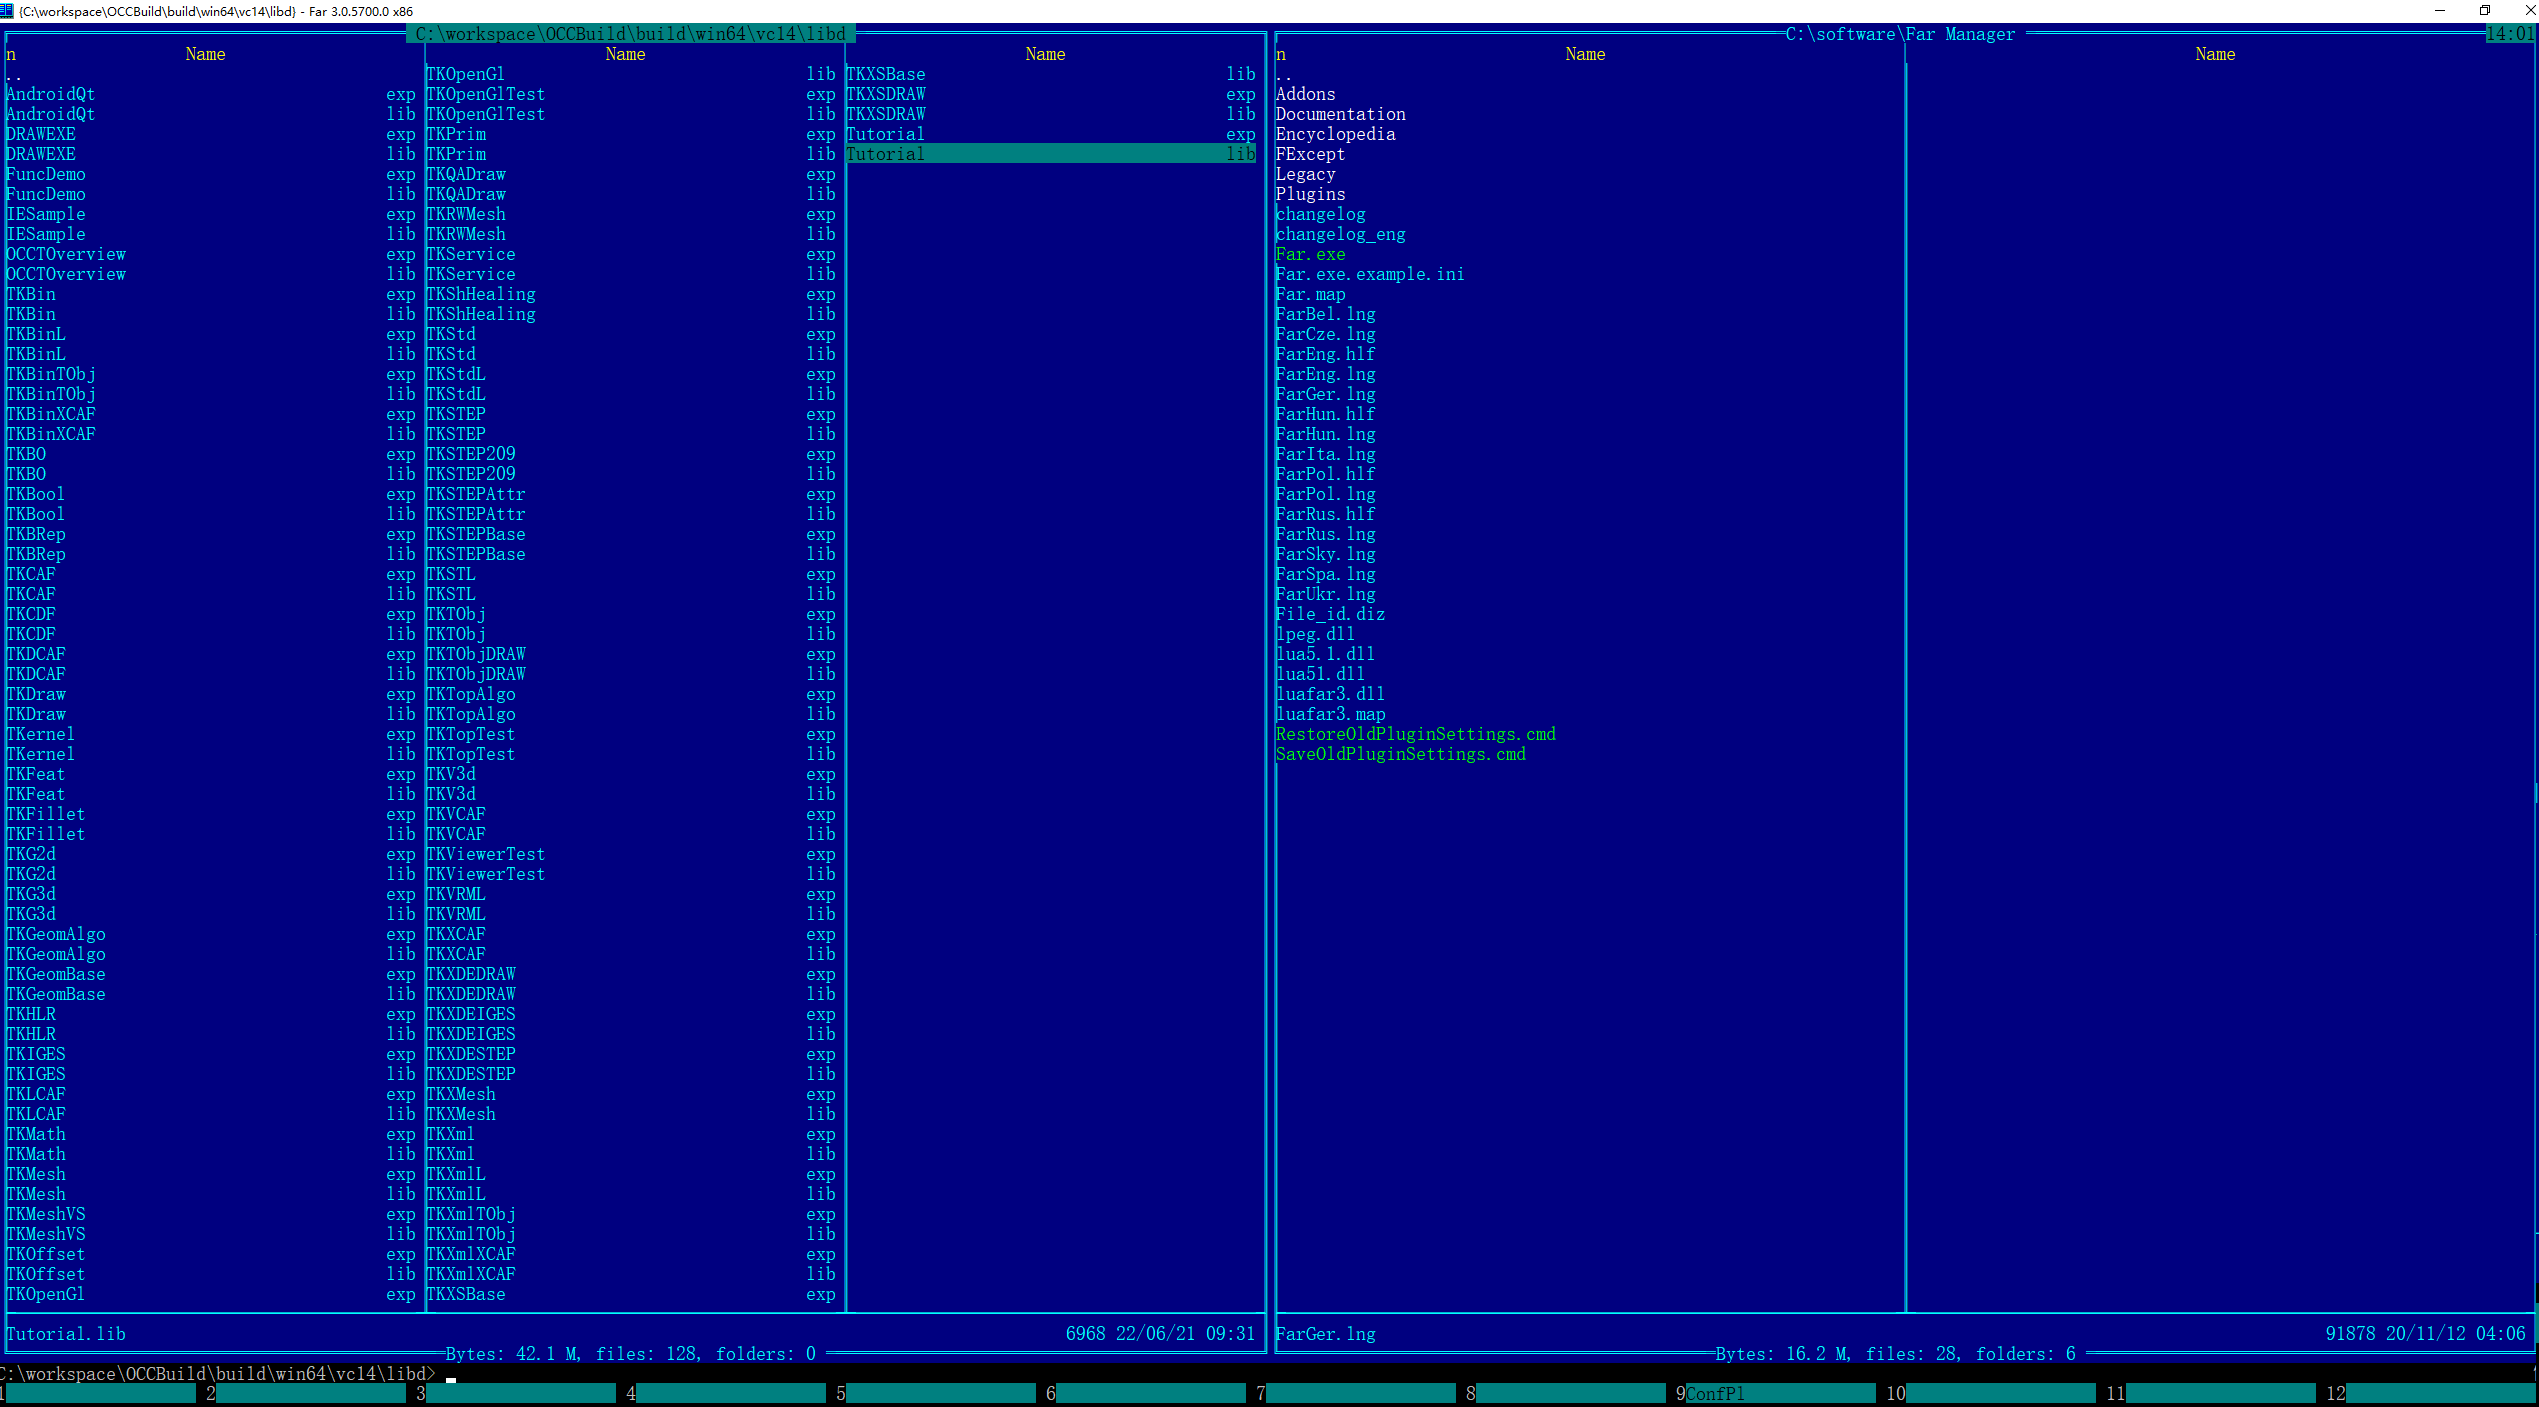
Task: Click the C:\software\Far Manager panel title
Action: [1900, 34]
